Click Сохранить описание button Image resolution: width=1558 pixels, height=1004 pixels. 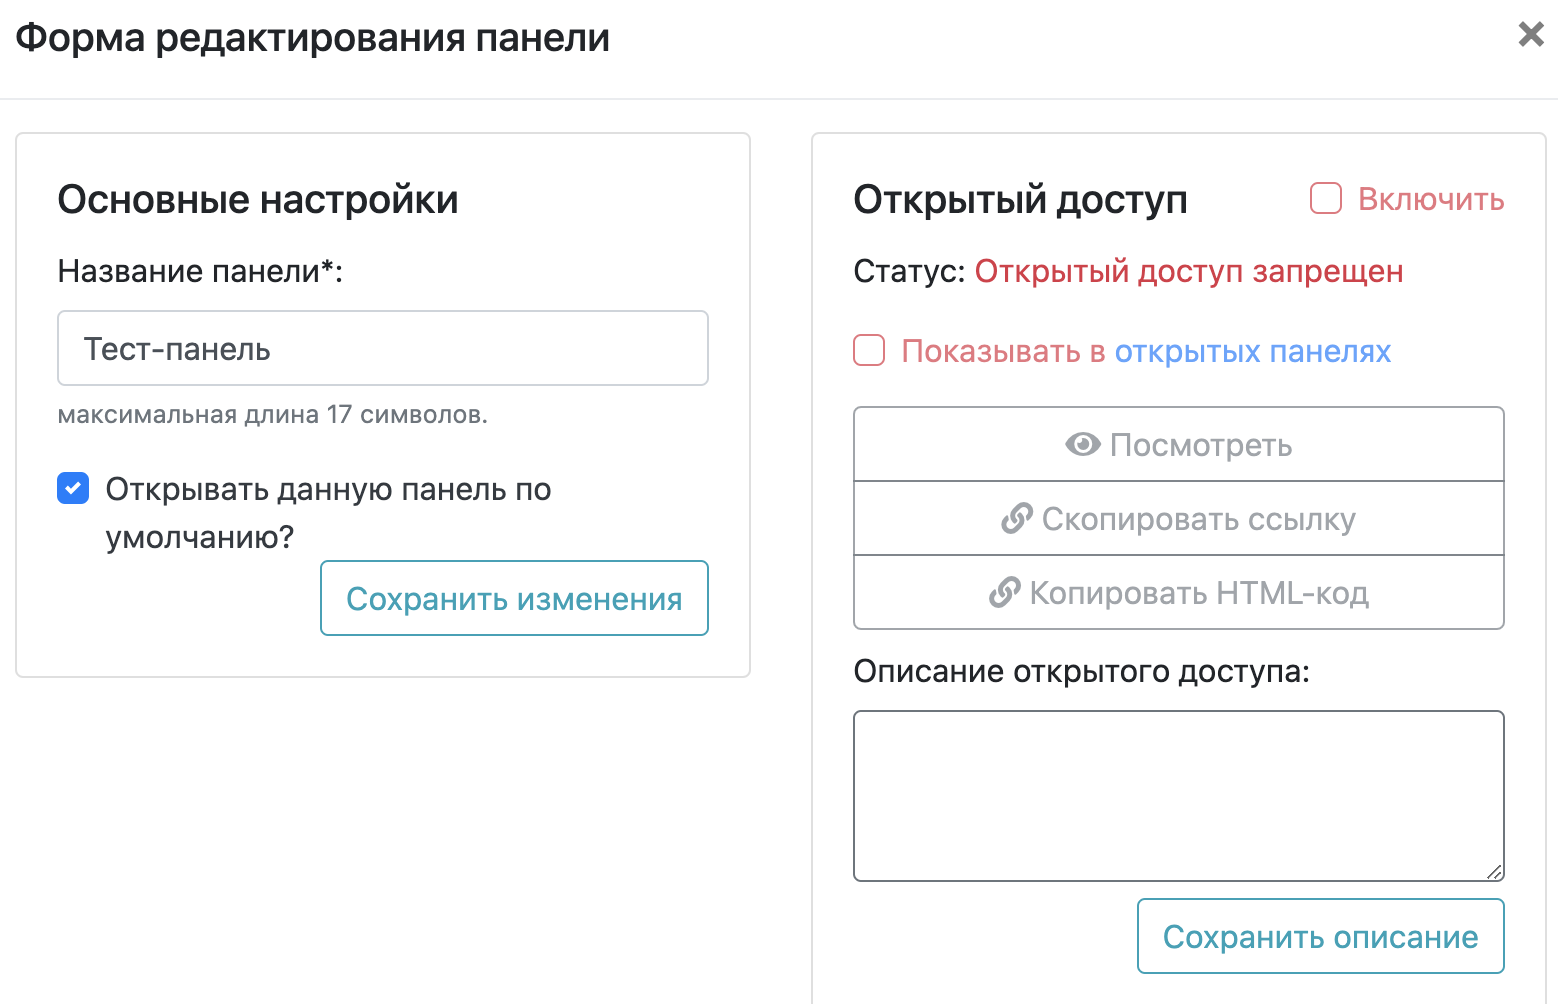(x=1320, y=936)
